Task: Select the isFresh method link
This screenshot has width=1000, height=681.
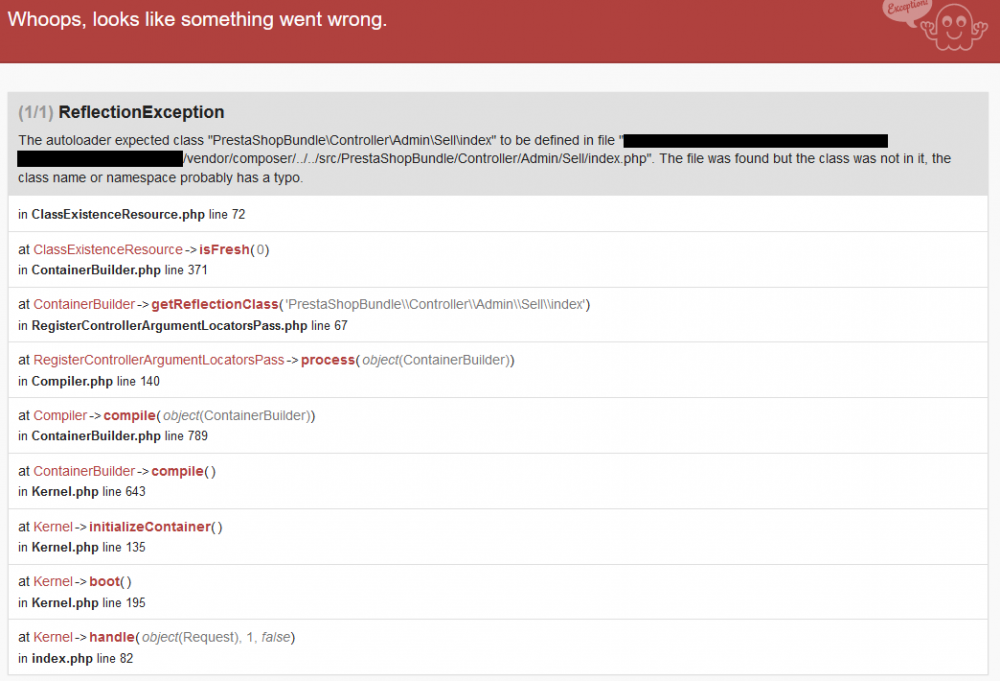Action: (223, 249)
